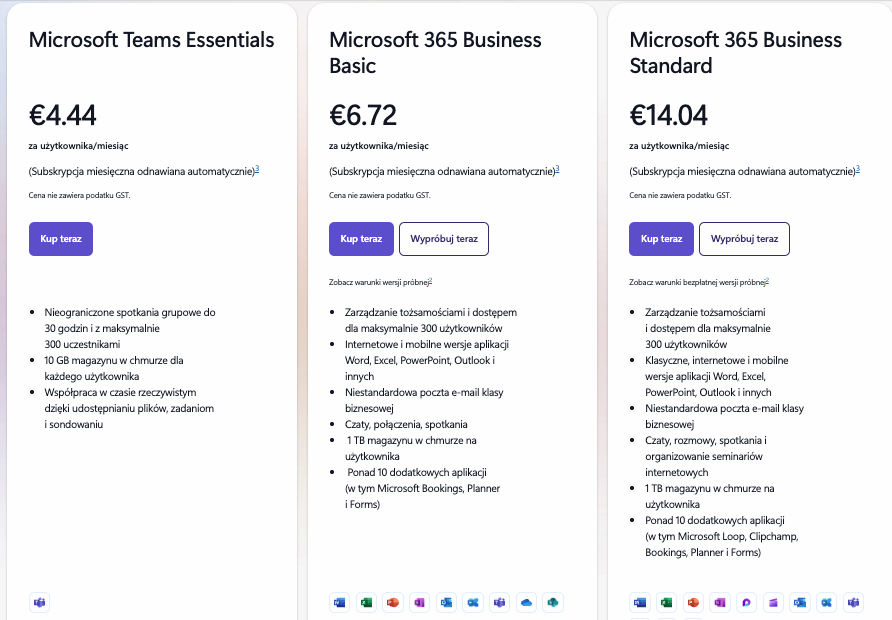Select the SharePoint icon in Business Basic

click(553, 602)
